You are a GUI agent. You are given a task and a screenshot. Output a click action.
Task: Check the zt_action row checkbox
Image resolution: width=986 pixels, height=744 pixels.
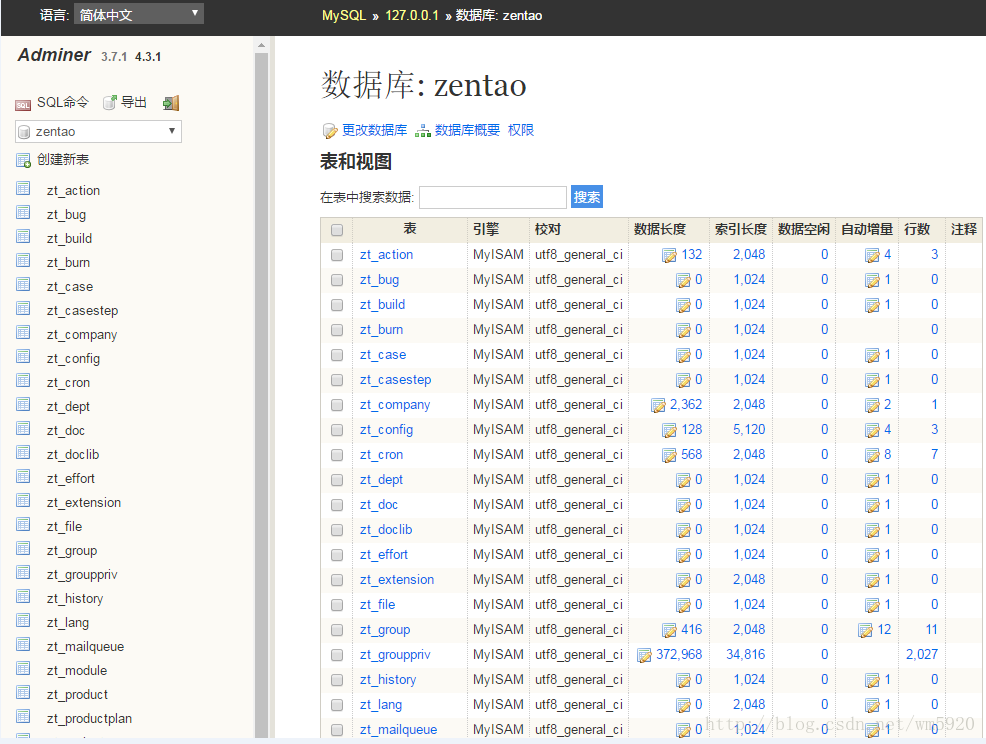coord(337,255)
